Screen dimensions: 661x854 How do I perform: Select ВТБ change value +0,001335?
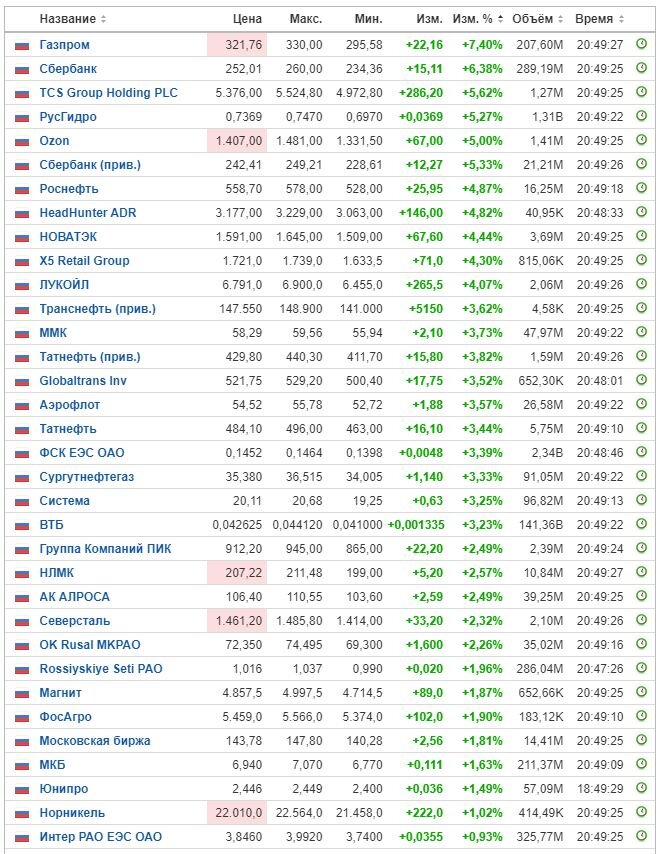click(416, 524)
